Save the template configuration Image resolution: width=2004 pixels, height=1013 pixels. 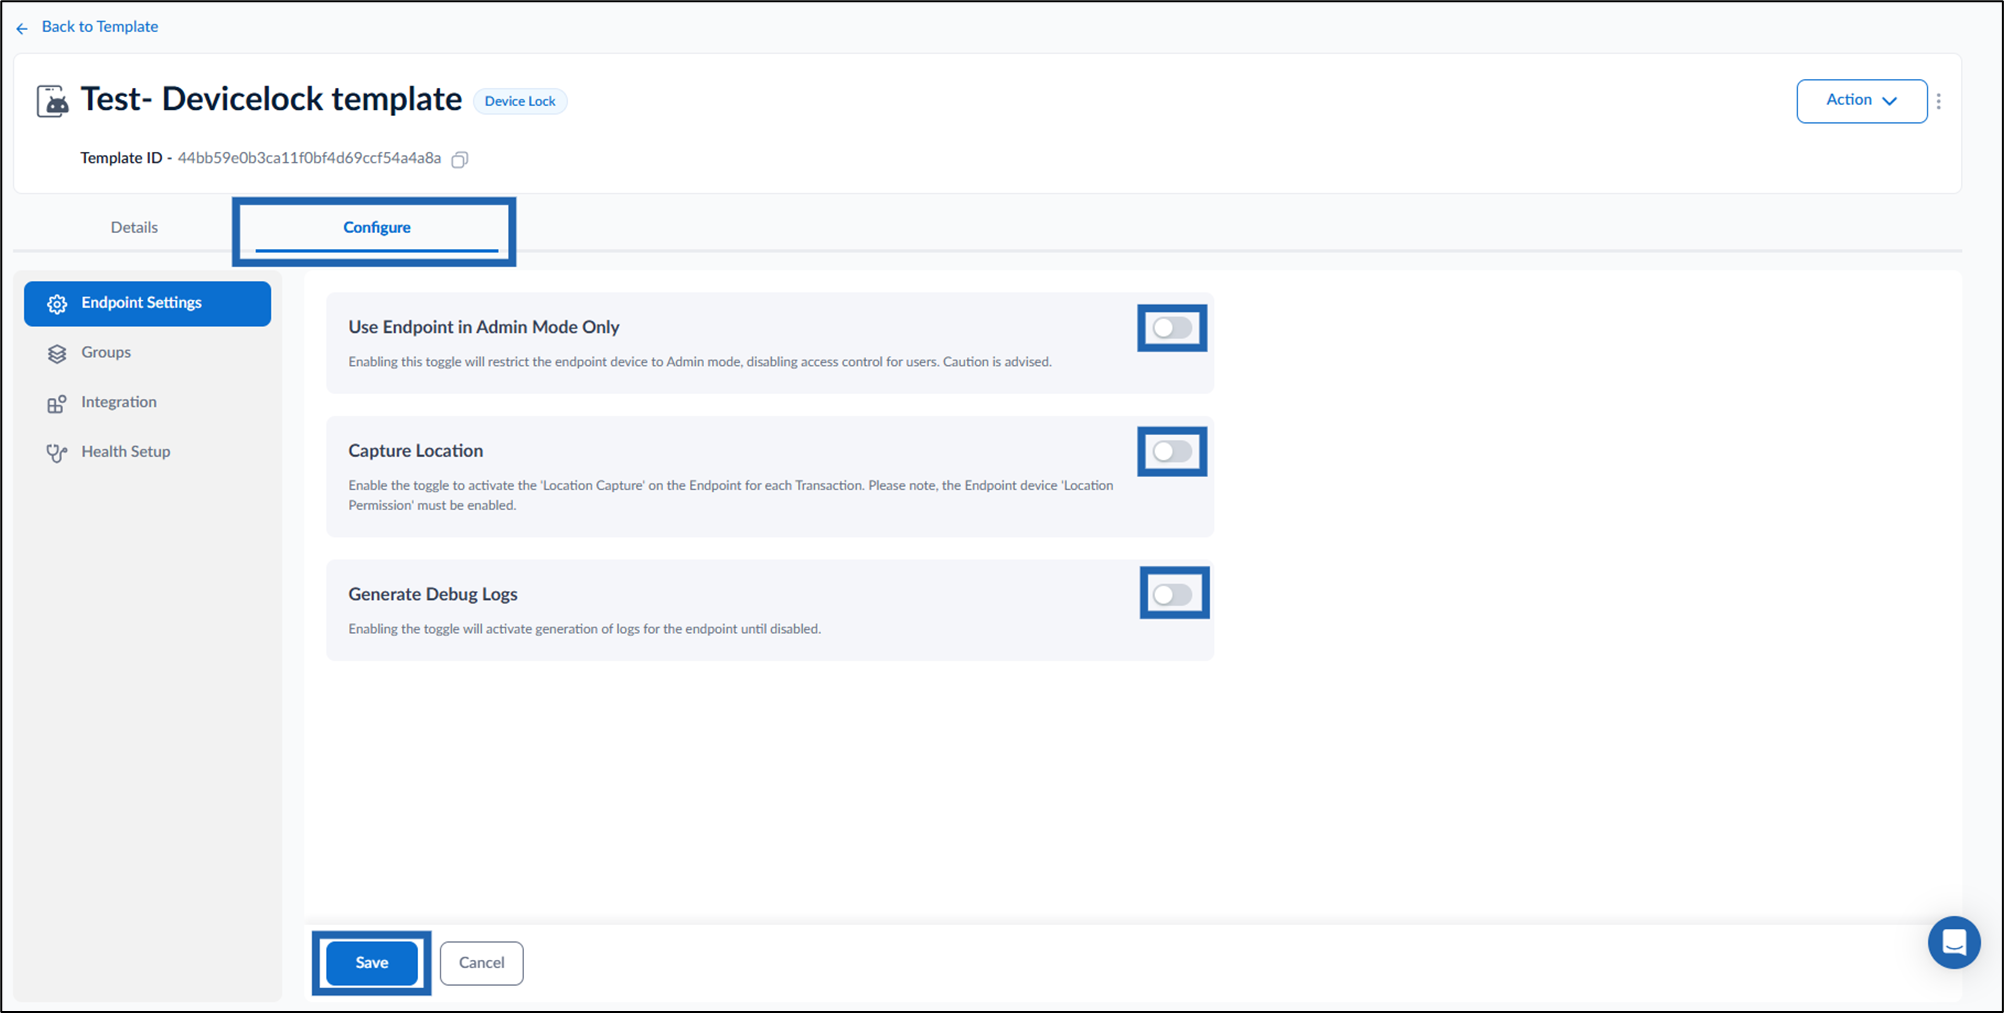click(372, 963)
